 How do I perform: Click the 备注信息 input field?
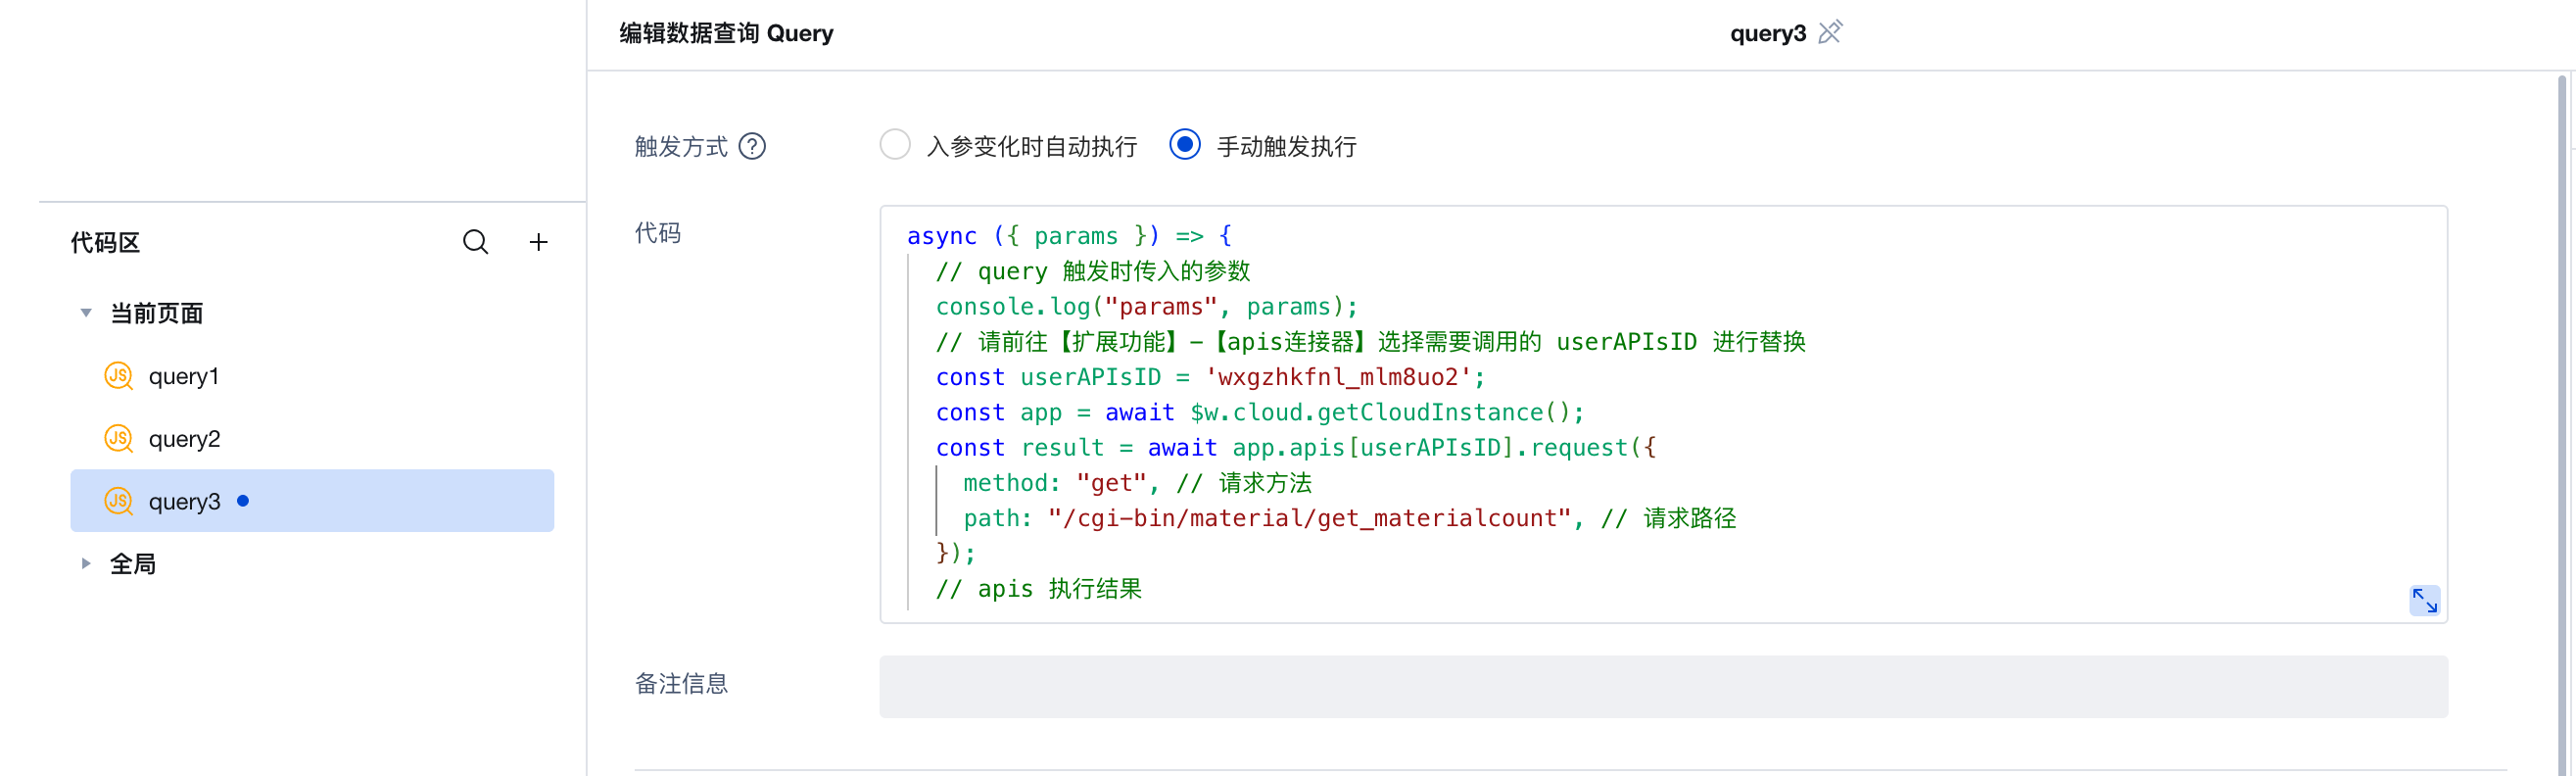point(1662,686)
